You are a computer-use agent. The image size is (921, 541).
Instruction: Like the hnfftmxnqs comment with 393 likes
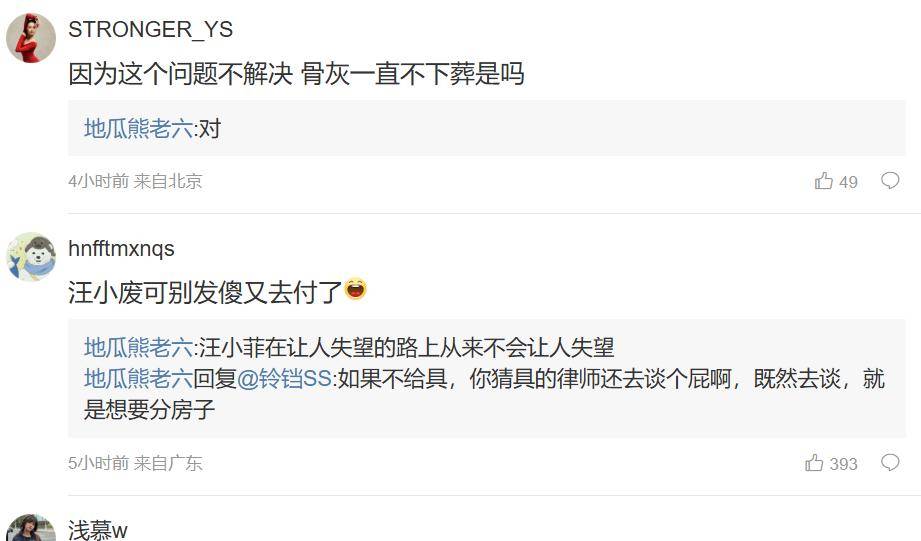point(814,463)
